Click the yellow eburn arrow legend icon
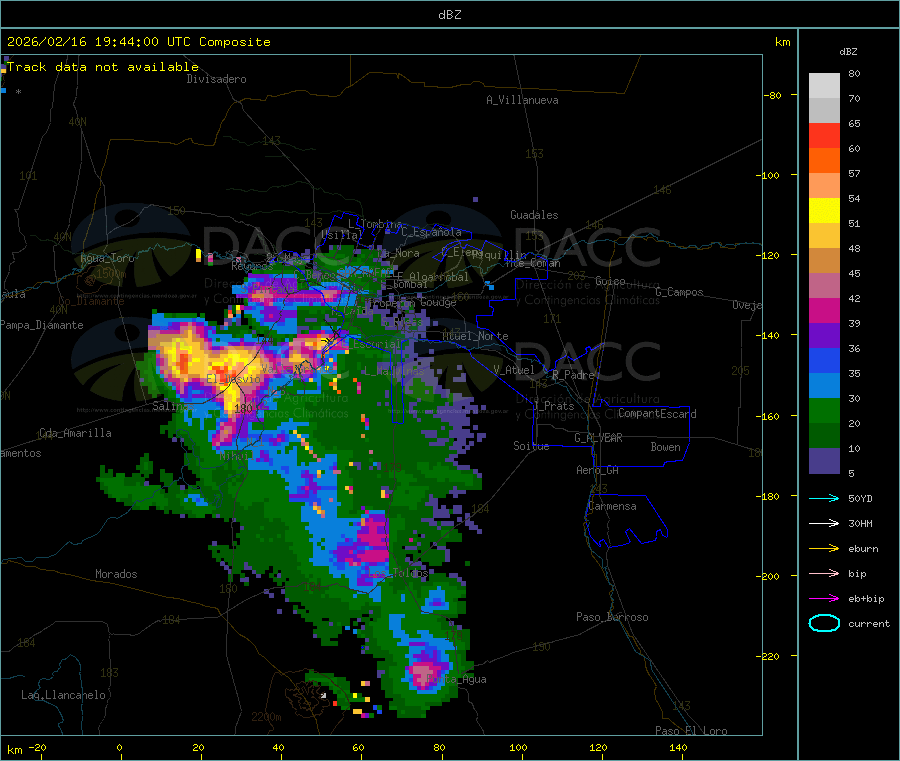Viewport: 900px width, 761px height. (x=824, y=549)
